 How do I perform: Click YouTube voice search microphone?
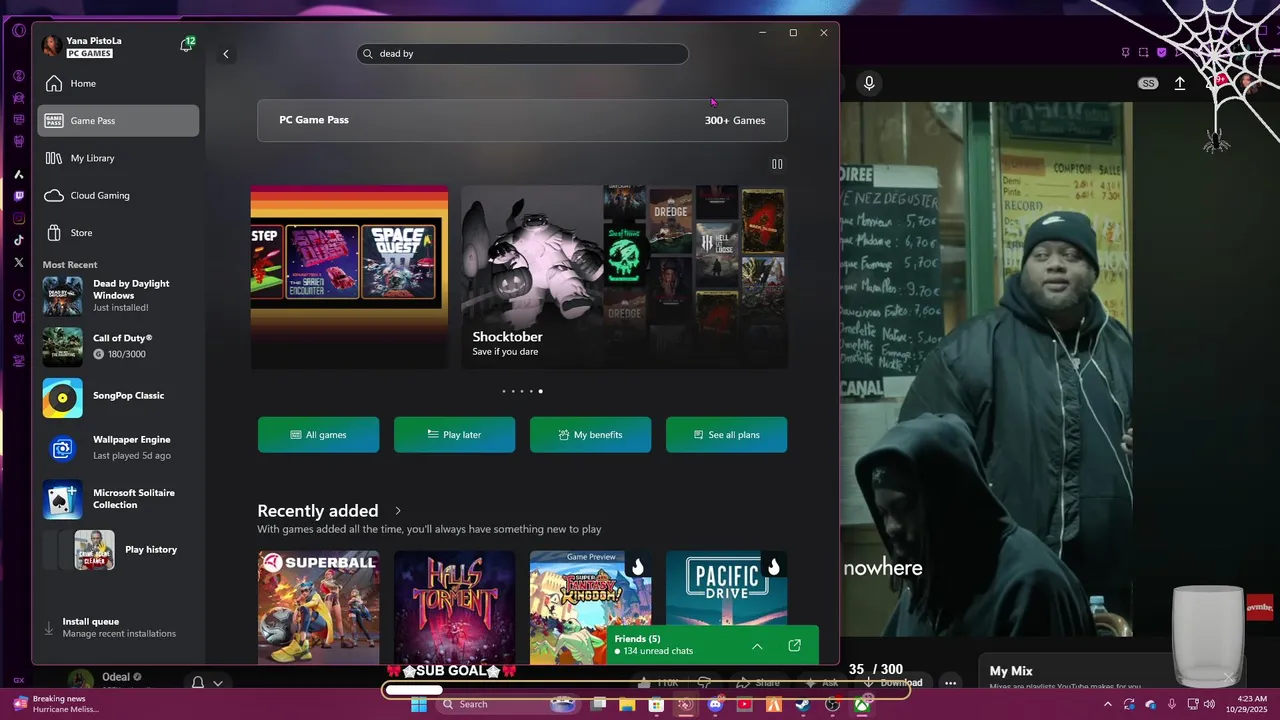(869, 83)
